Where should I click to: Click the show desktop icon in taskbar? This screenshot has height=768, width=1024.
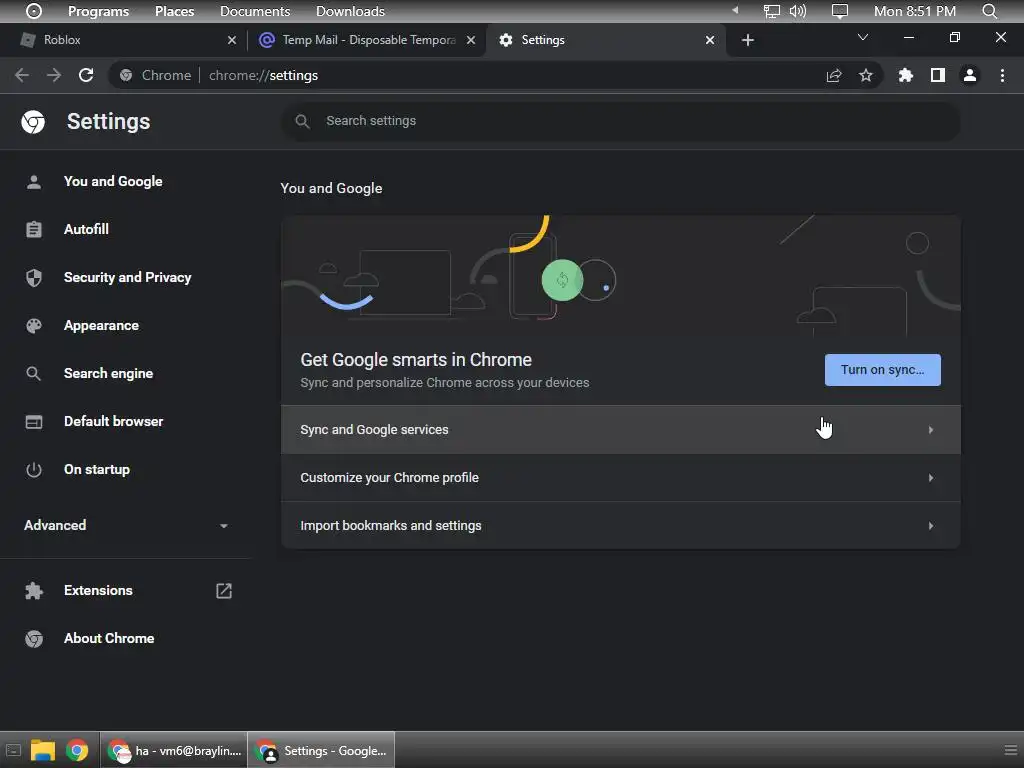click(x=13, y=751)
